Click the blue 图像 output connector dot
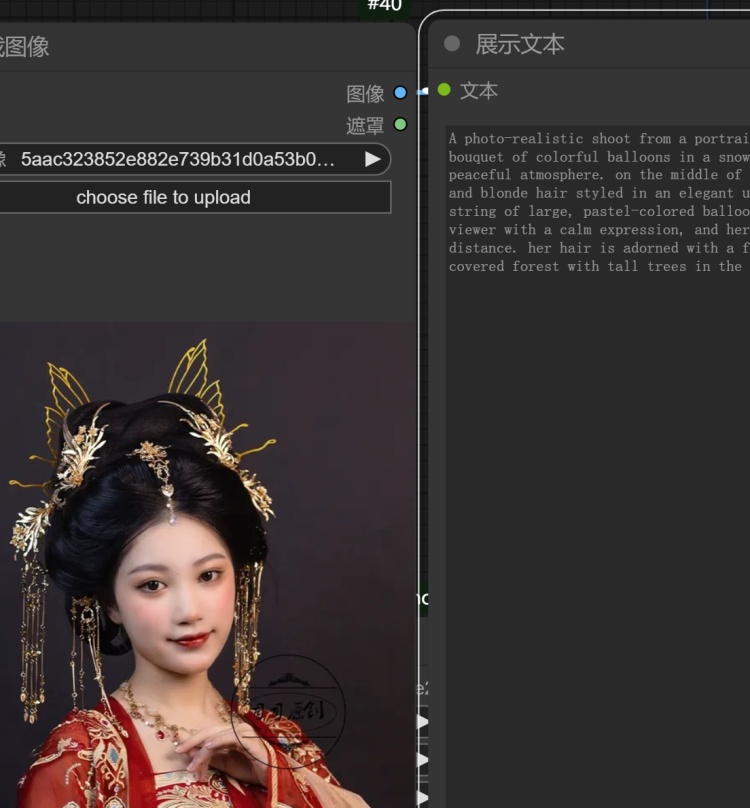This screenshot has height=808, width=750. click(400, 93)
